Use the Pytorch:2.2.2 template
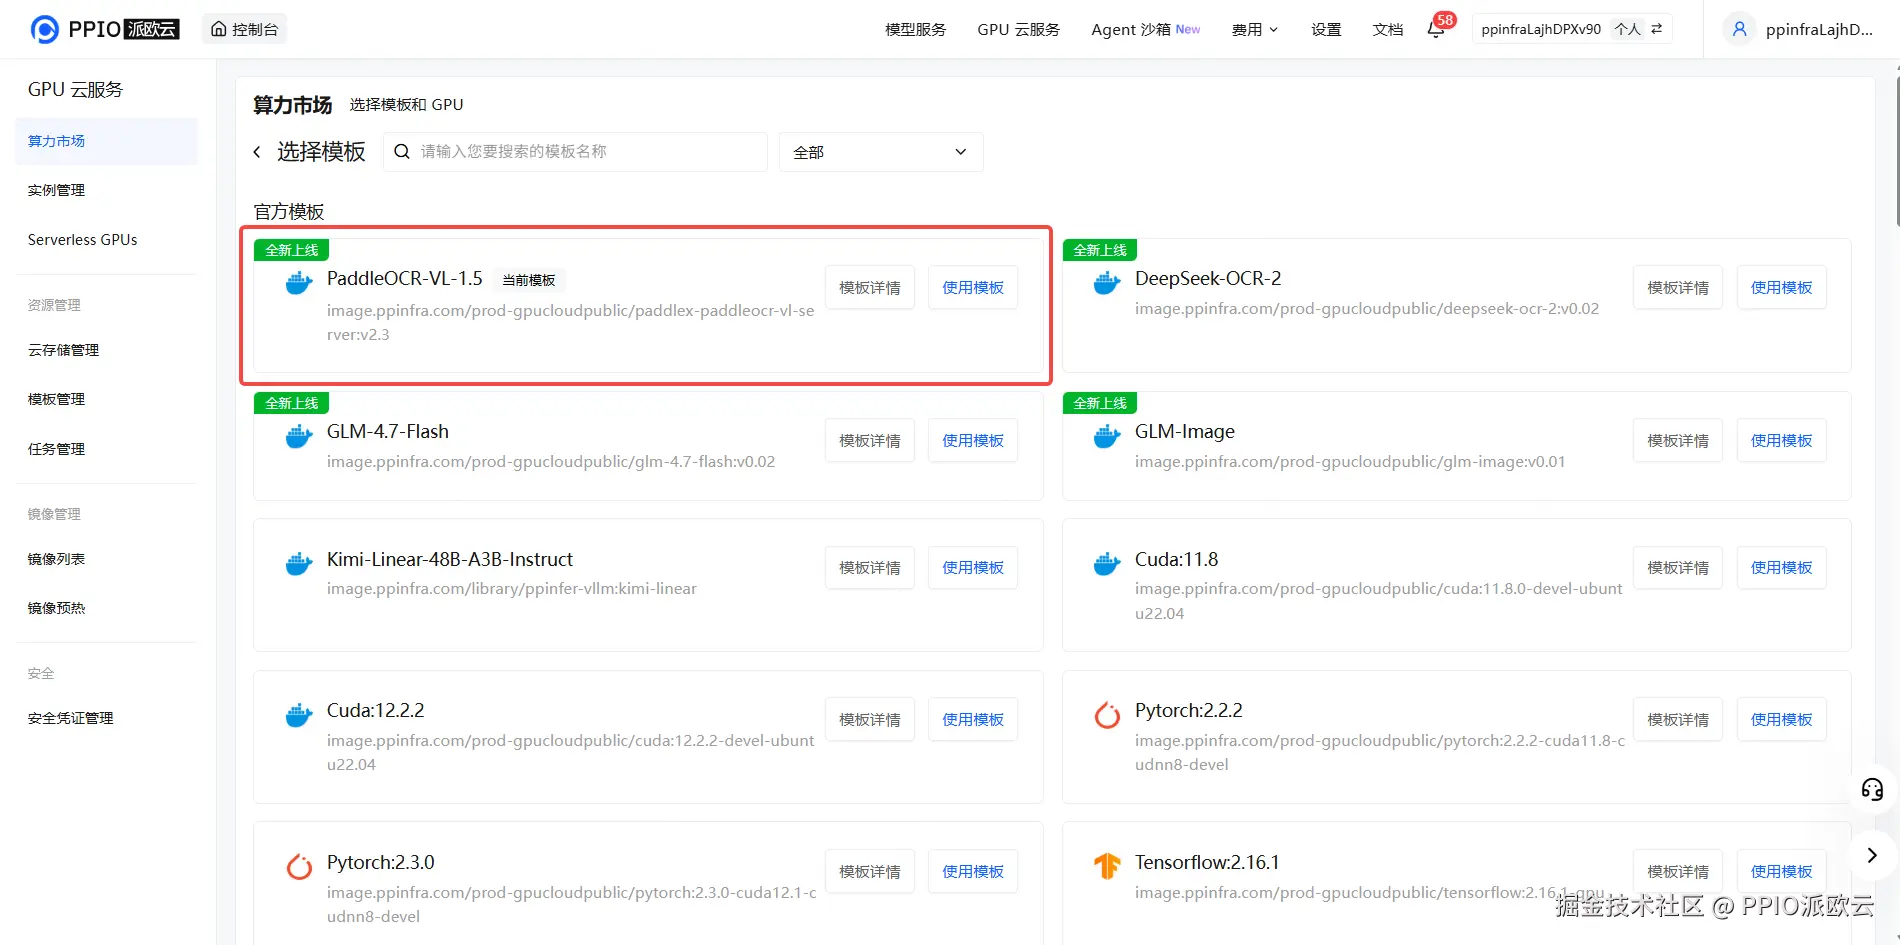 click(1781, 720)
